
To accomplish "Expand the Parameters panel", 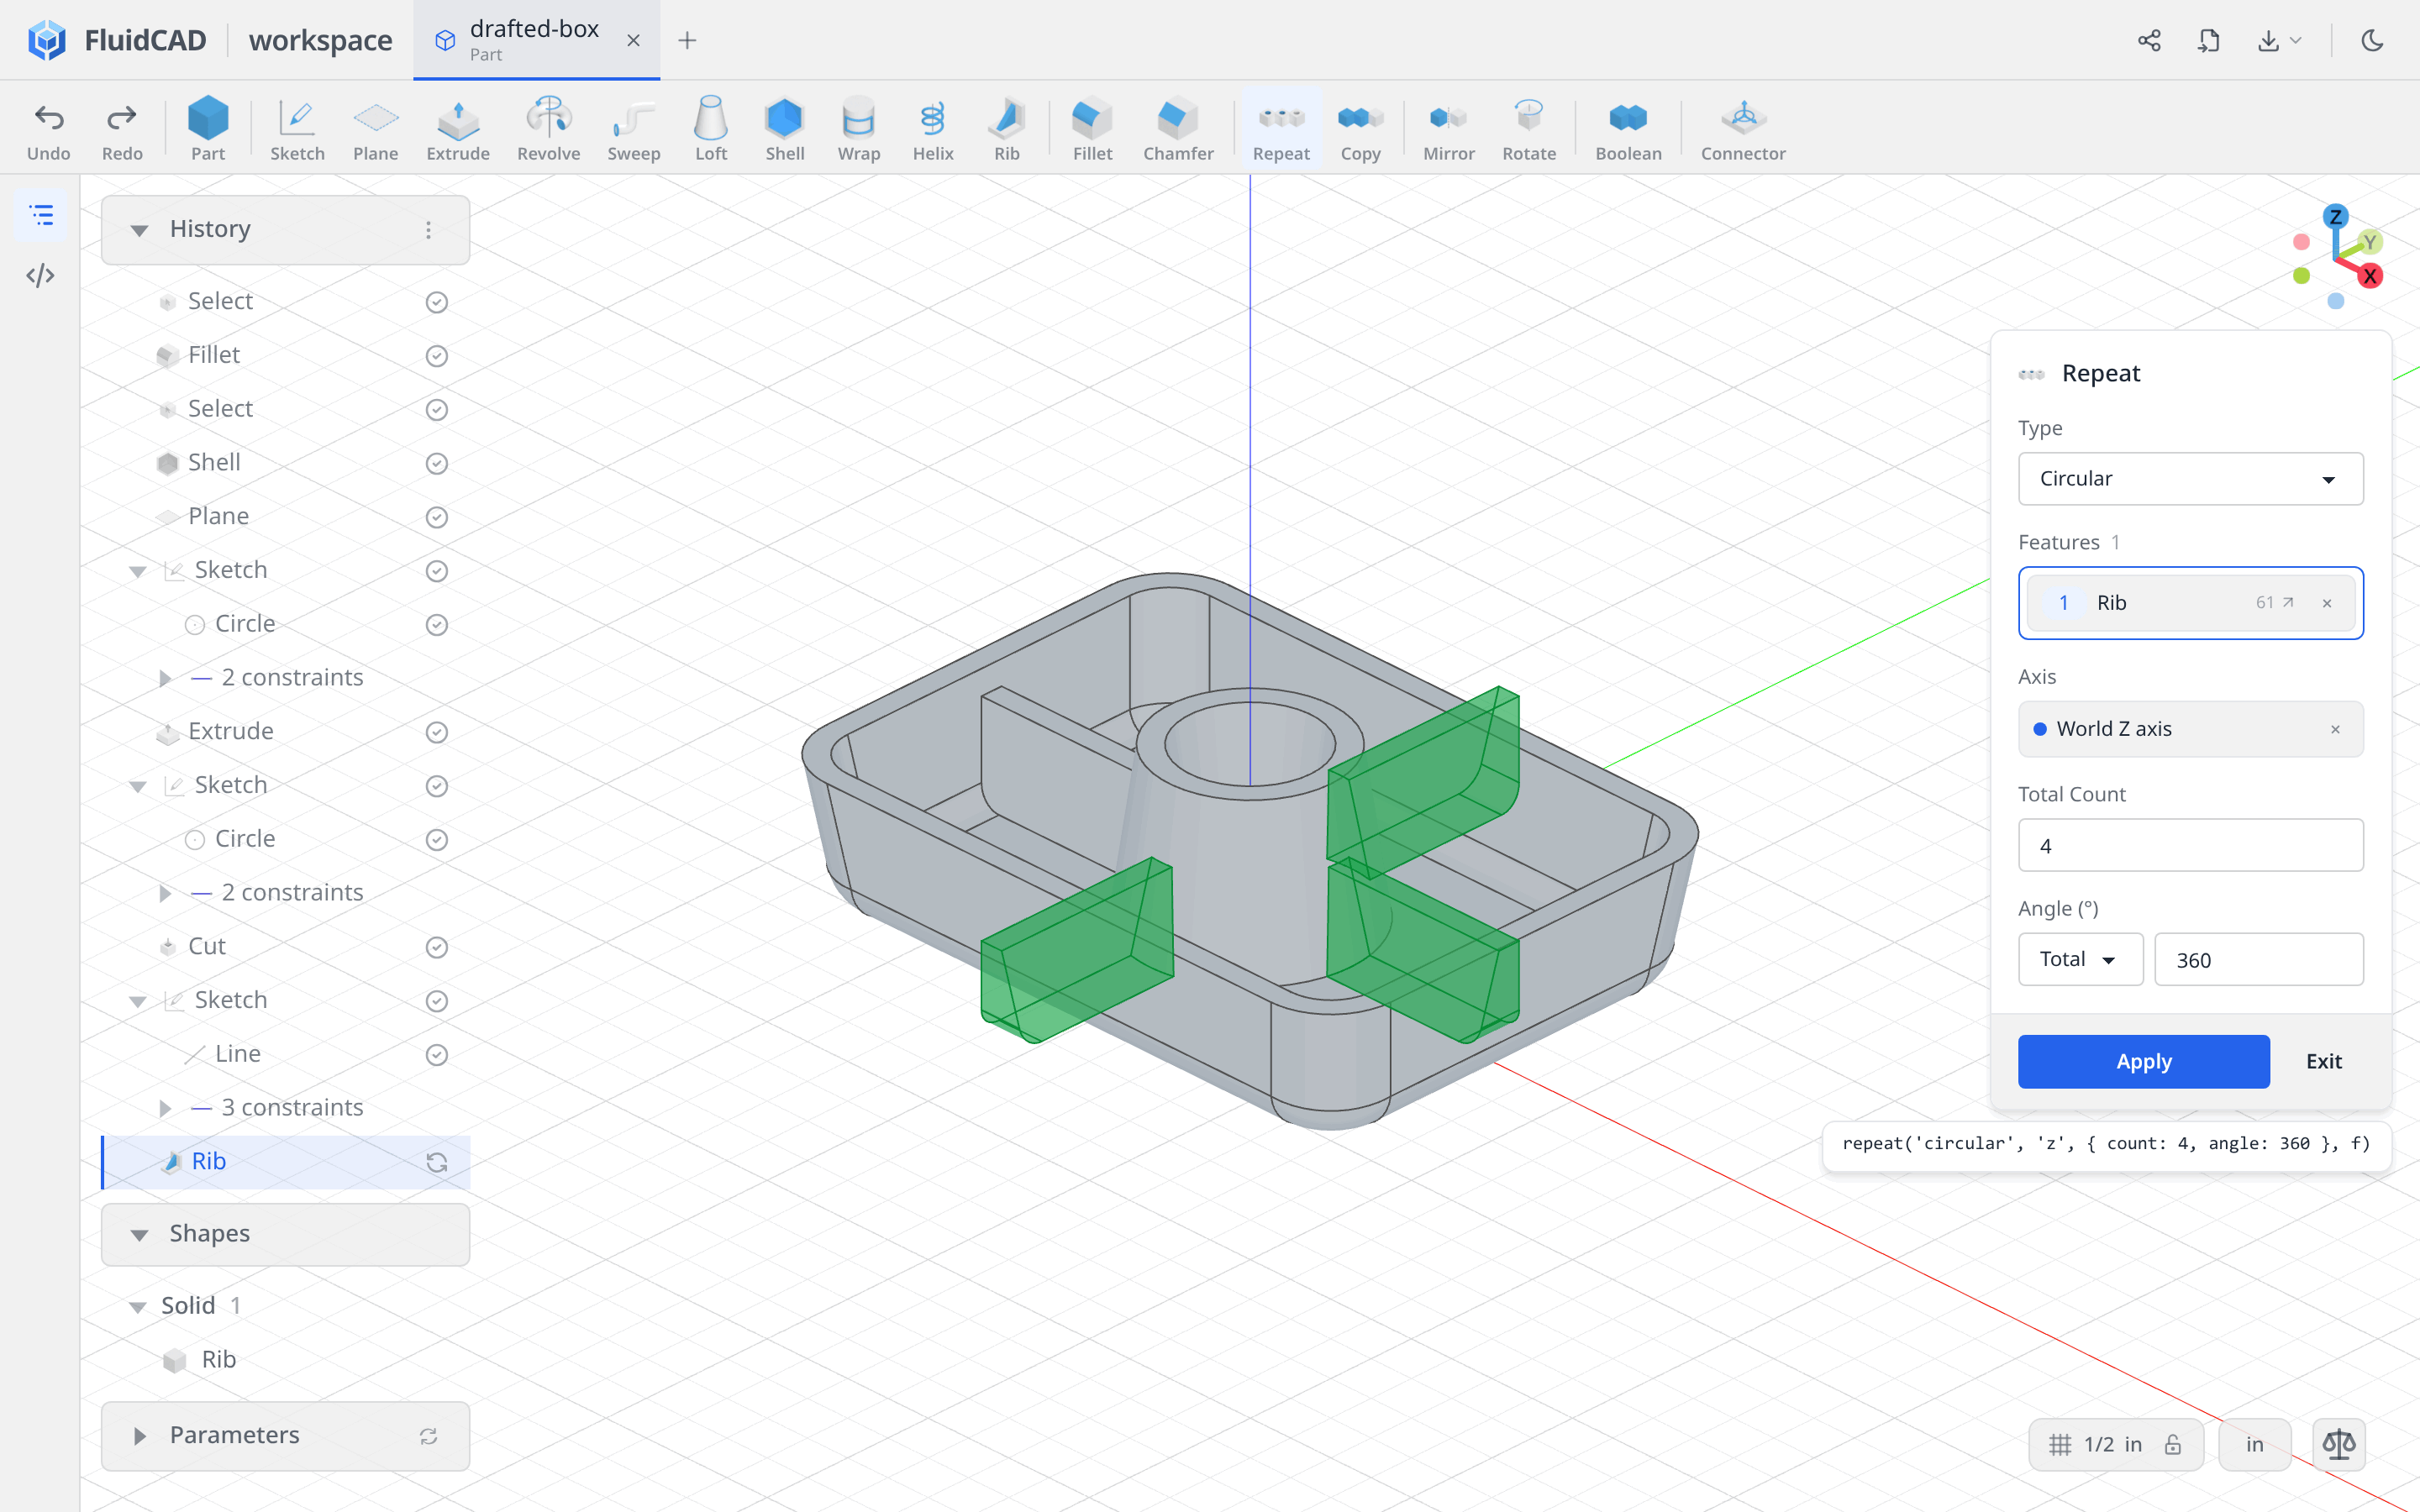I will [139, 1436].
